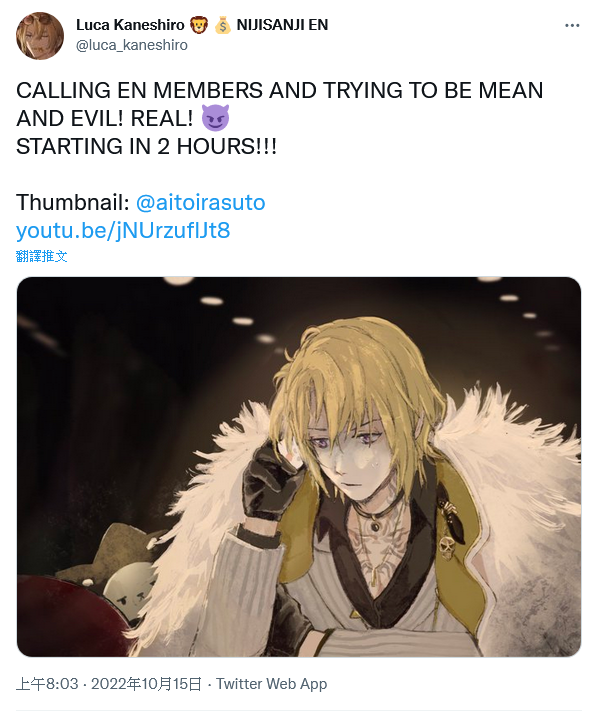This screenshot has width=598, height=711.
Task: Click Luca Kaneshiro's profile avatar
Action: [x=40, y=36]
